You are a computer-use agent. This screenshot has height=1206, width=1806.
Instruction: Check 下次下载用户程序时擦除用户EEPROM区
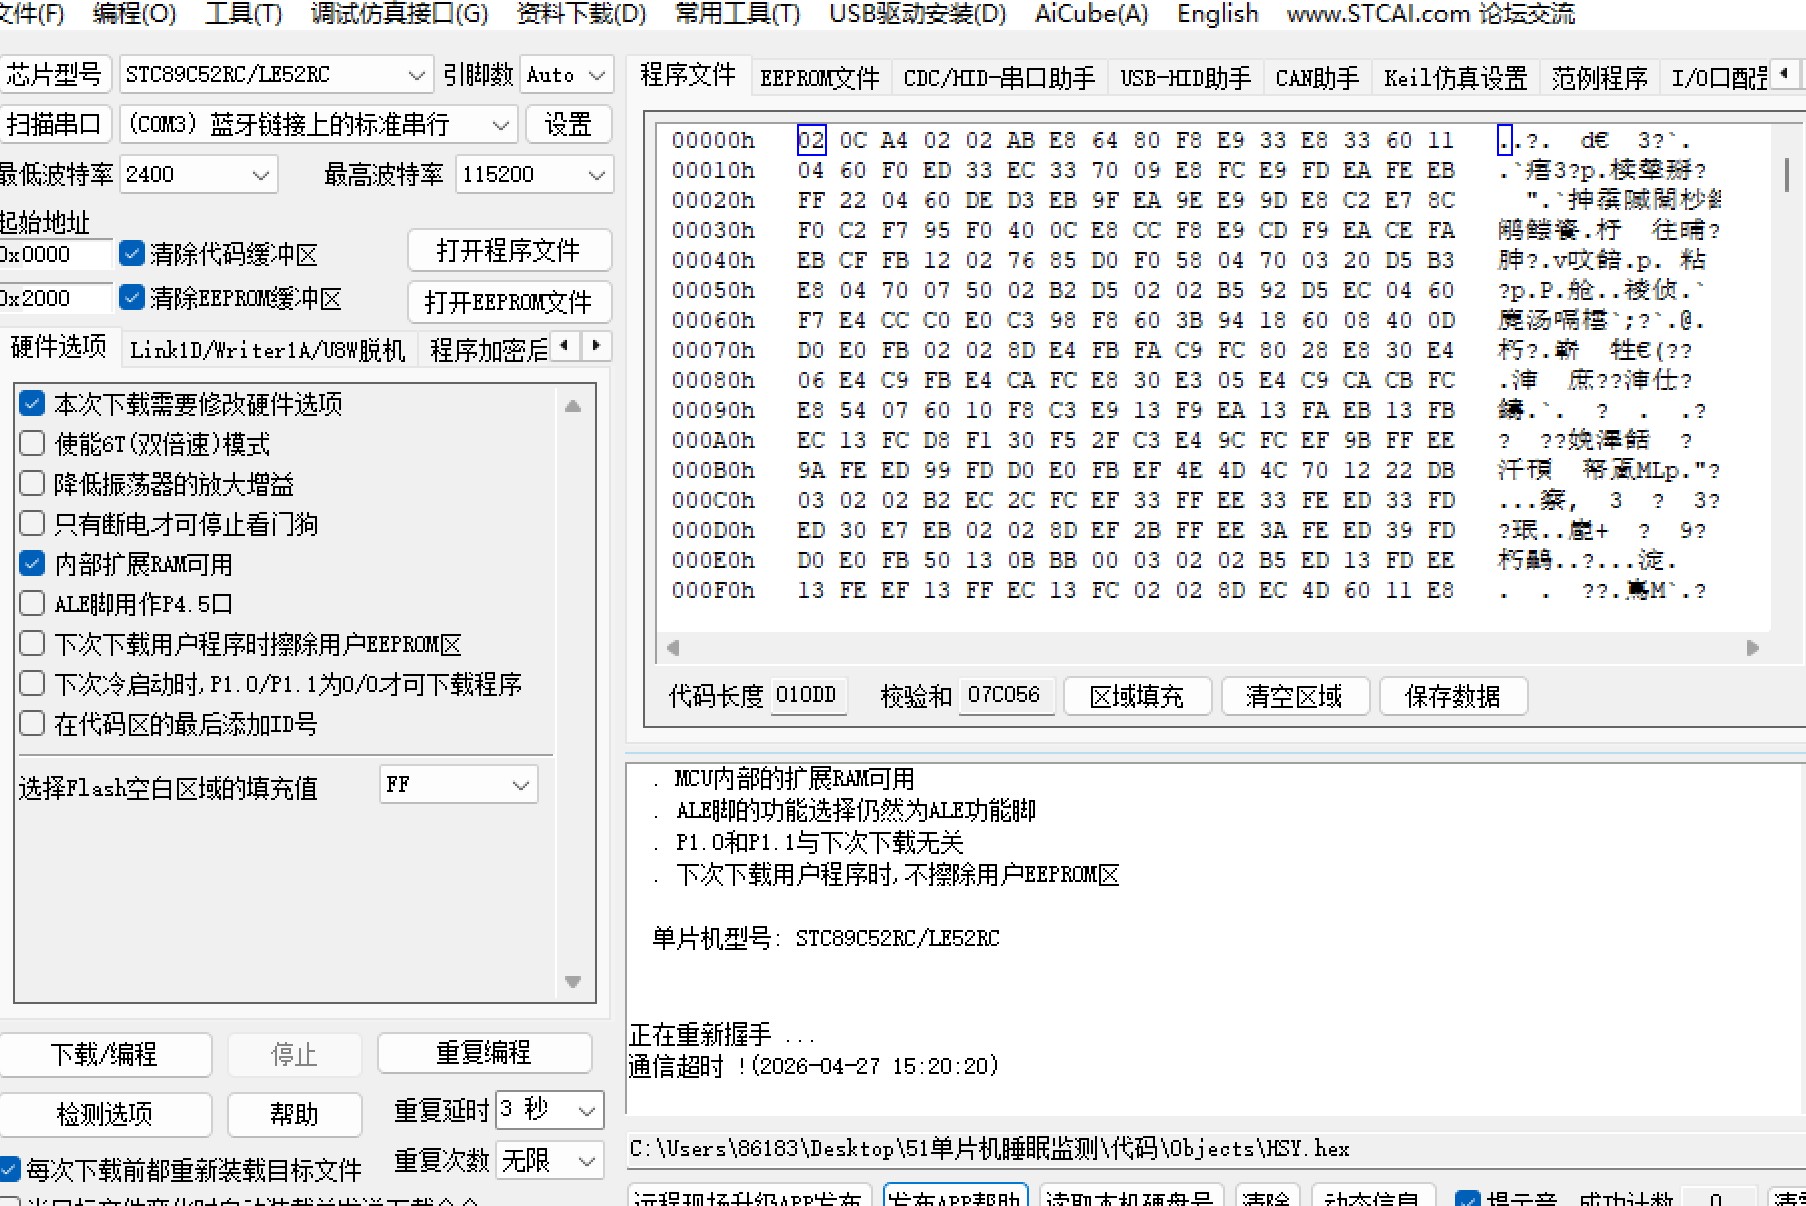point(32,643)
